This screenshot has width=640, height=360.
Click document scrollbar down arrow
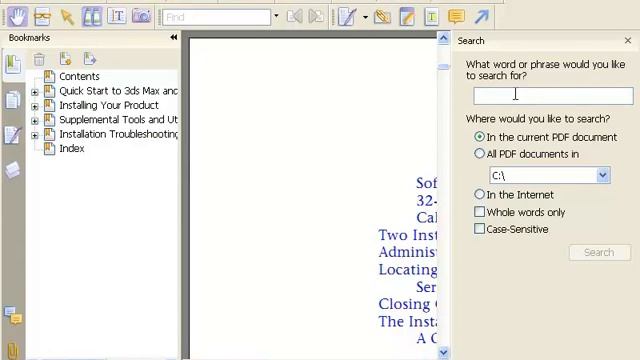click(x=443, y=352)
